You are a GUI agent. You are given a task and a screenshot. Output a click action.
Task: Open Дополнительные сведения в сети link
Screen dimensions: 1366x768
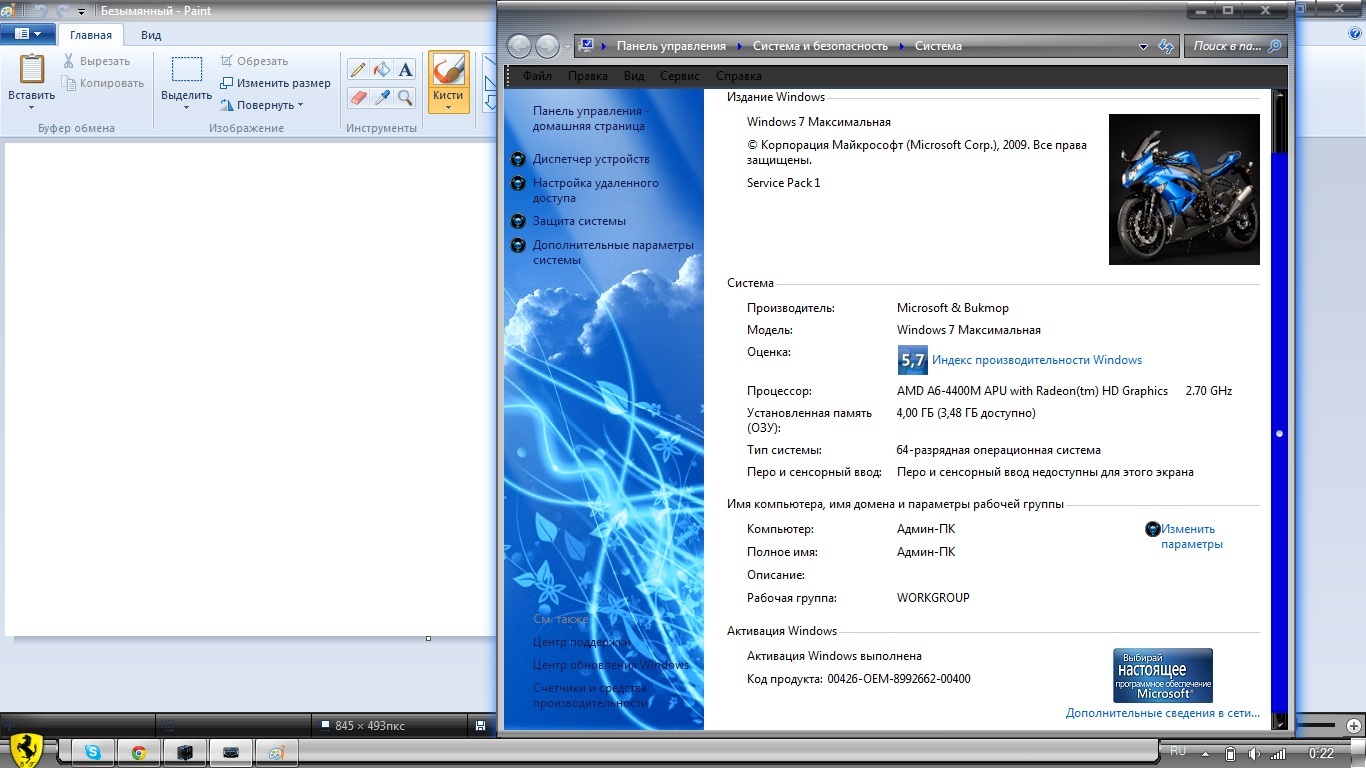[1163, 713]
